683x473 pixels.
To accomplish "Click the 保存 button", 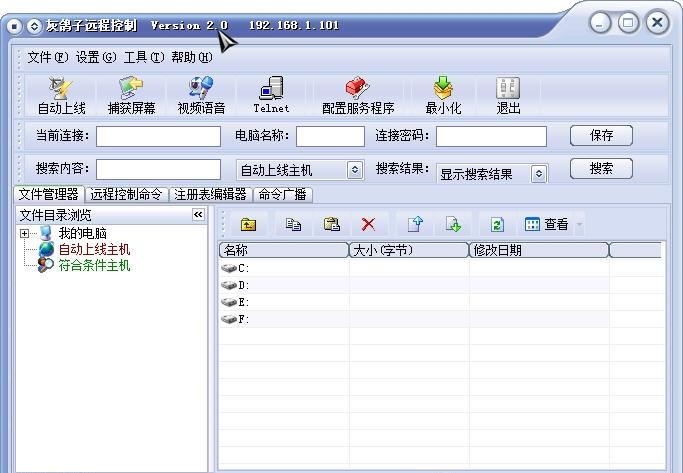I will click(x=601, y=135).
